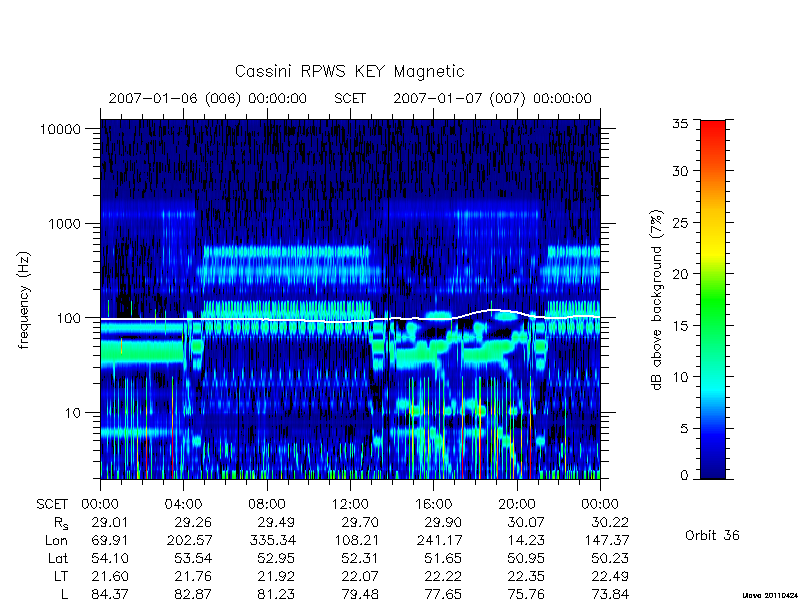Click the '10000' frequency tick label
Image resolution: width=800 pixels, height=600 pixels.
click(60, 130)
